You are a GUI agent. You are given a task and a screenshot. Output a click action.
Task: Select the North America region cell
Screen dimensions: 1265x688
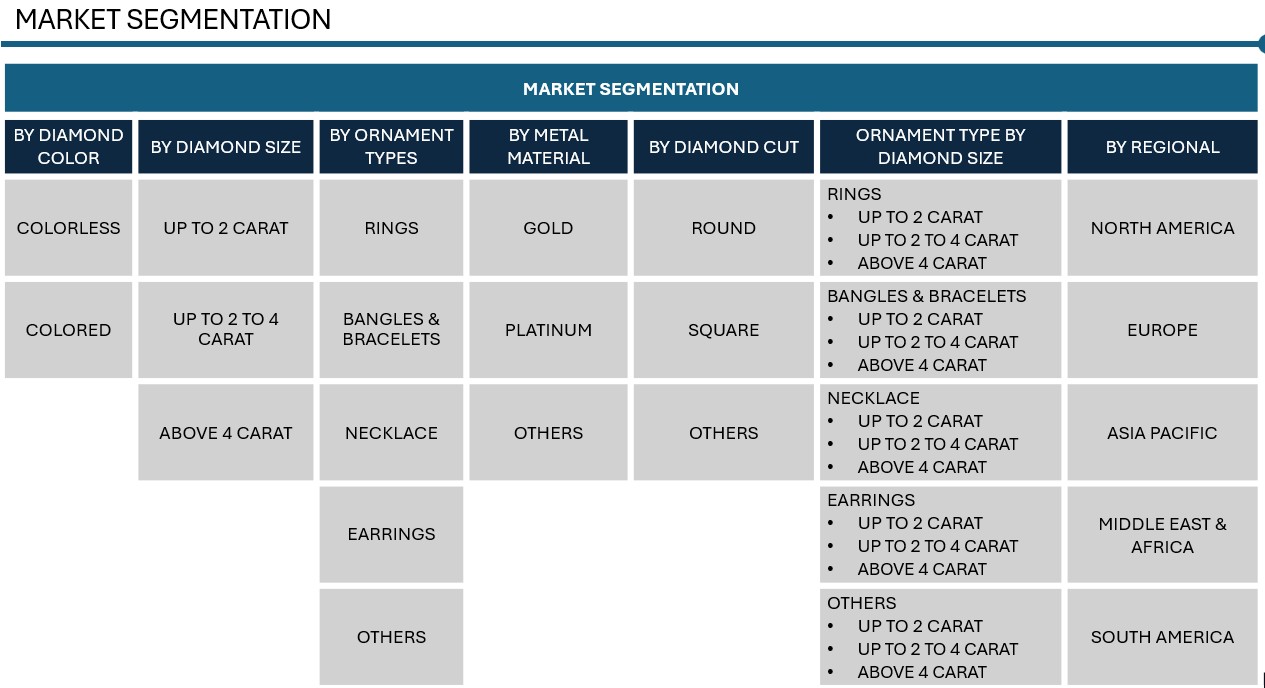point(1162,228)
